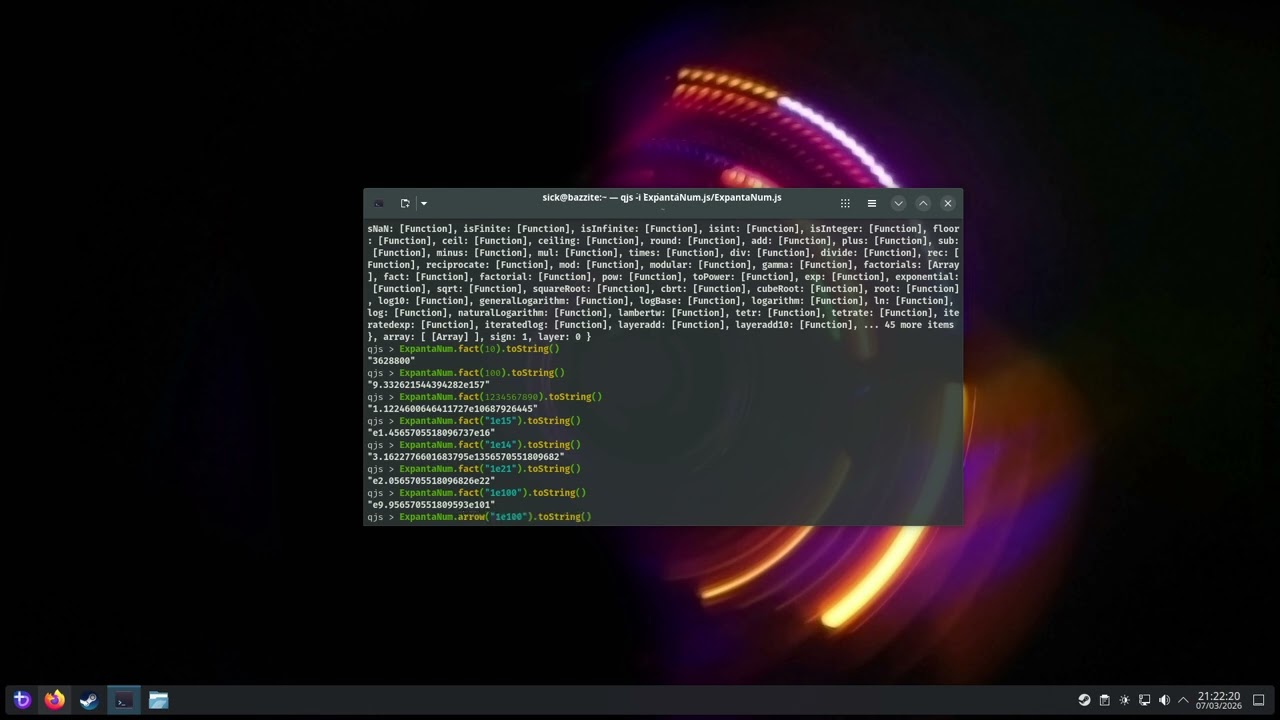Click the ExpantaNum.fact("1e14") command line

pyautogui.click(x=474, y=445)
